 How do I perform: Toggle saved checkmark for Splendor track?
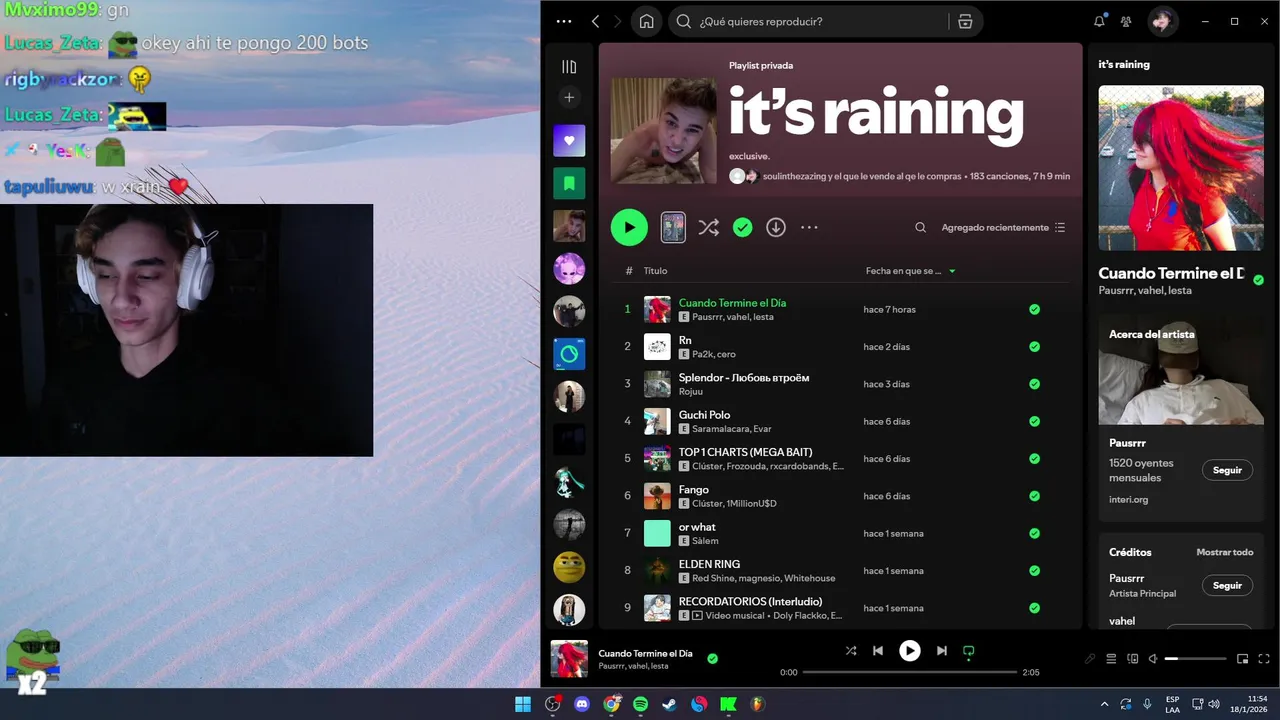pyautogui.click(x=1034, y=384)
